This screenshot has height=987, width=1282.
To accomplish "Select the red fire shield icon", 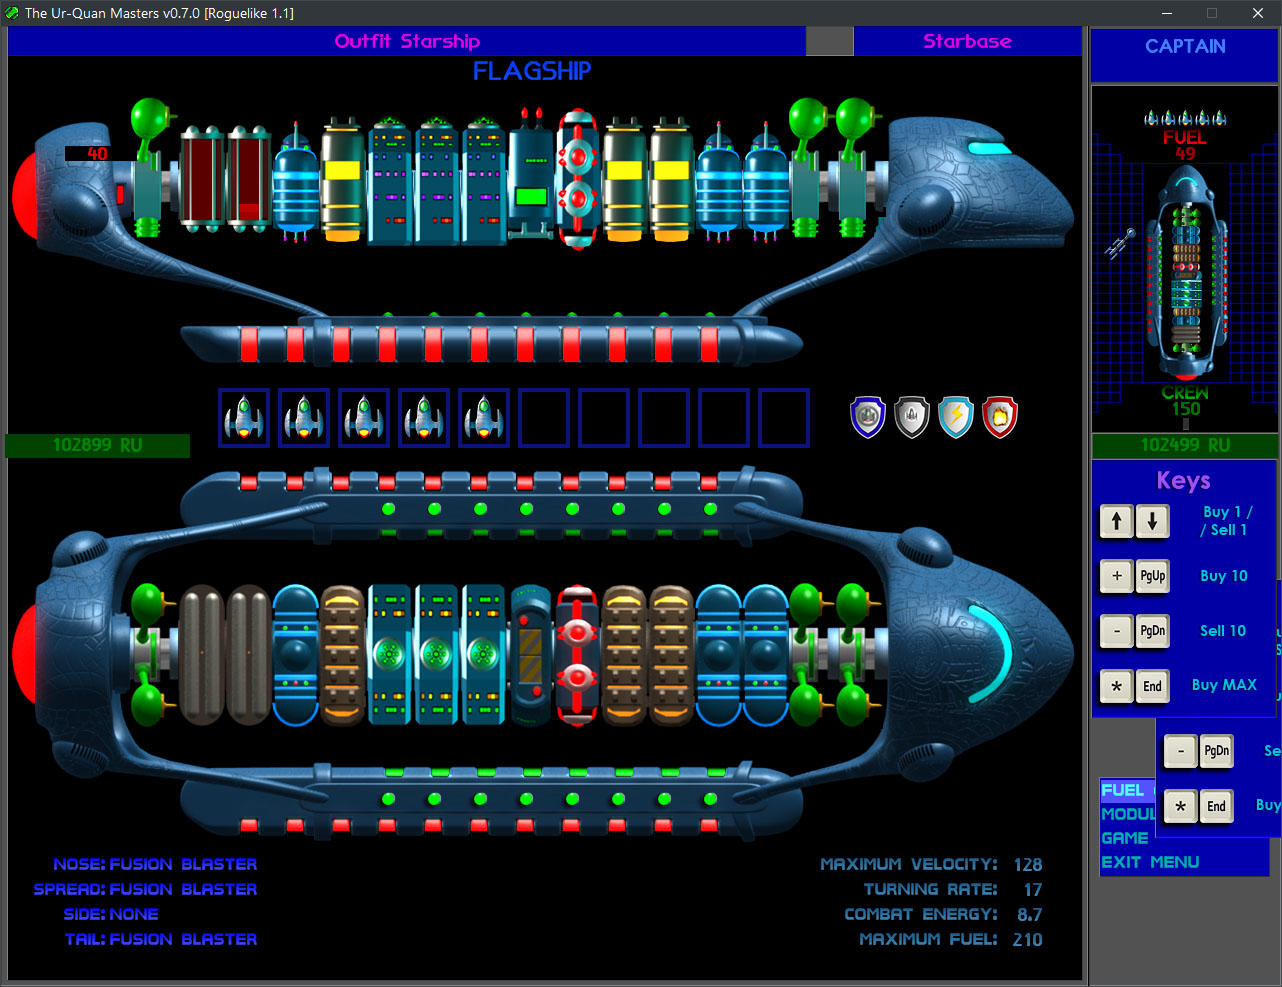I will pyautogui.click(x=1000, y=417).
